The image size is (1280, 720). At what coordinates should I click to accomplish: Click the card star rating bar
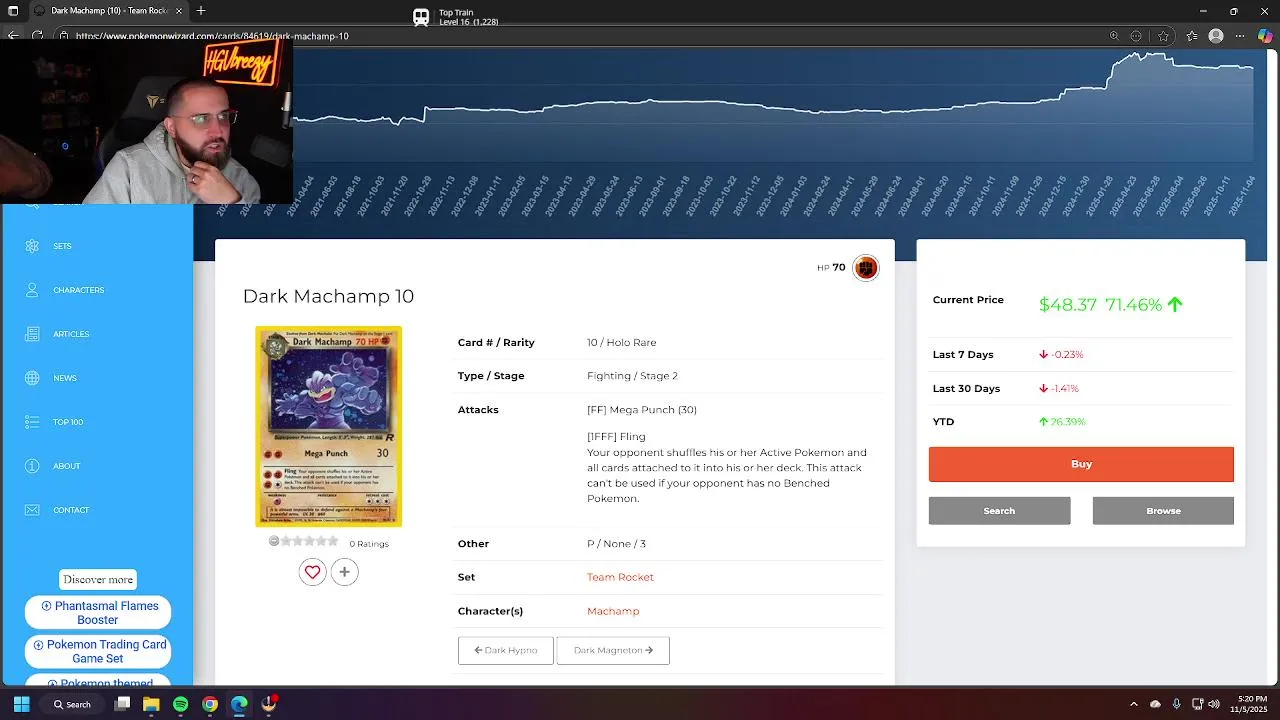click(x=304, y=541)
